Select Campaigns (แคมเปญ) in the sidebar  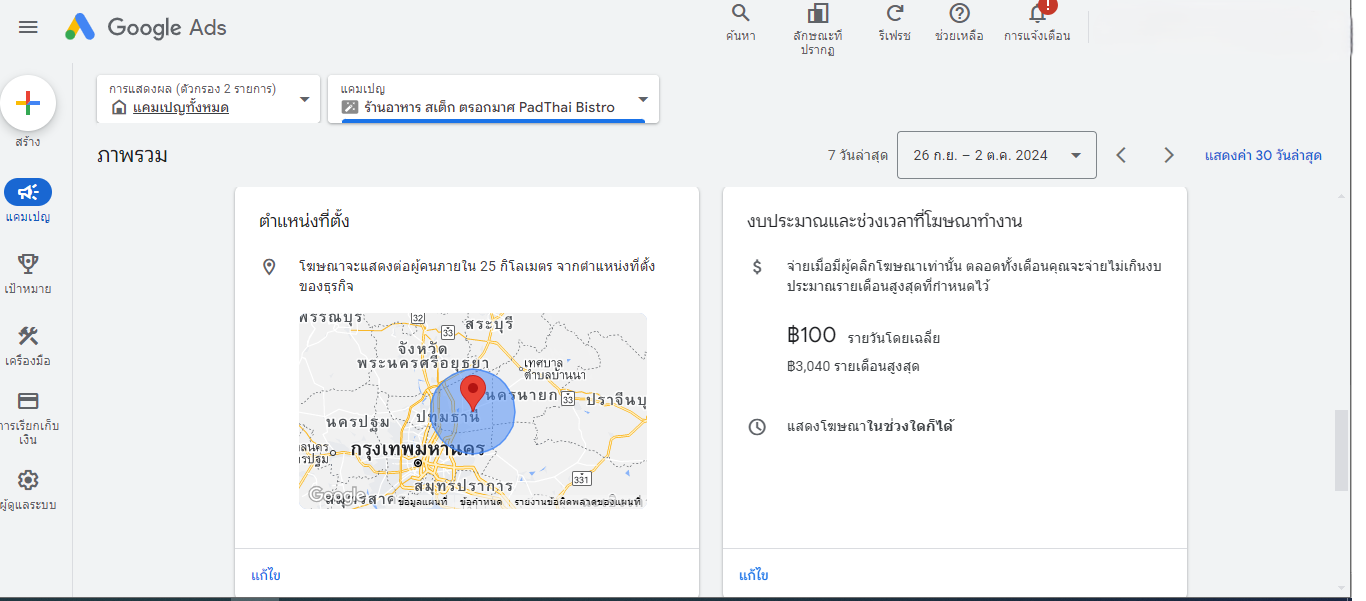coord(28,193)
